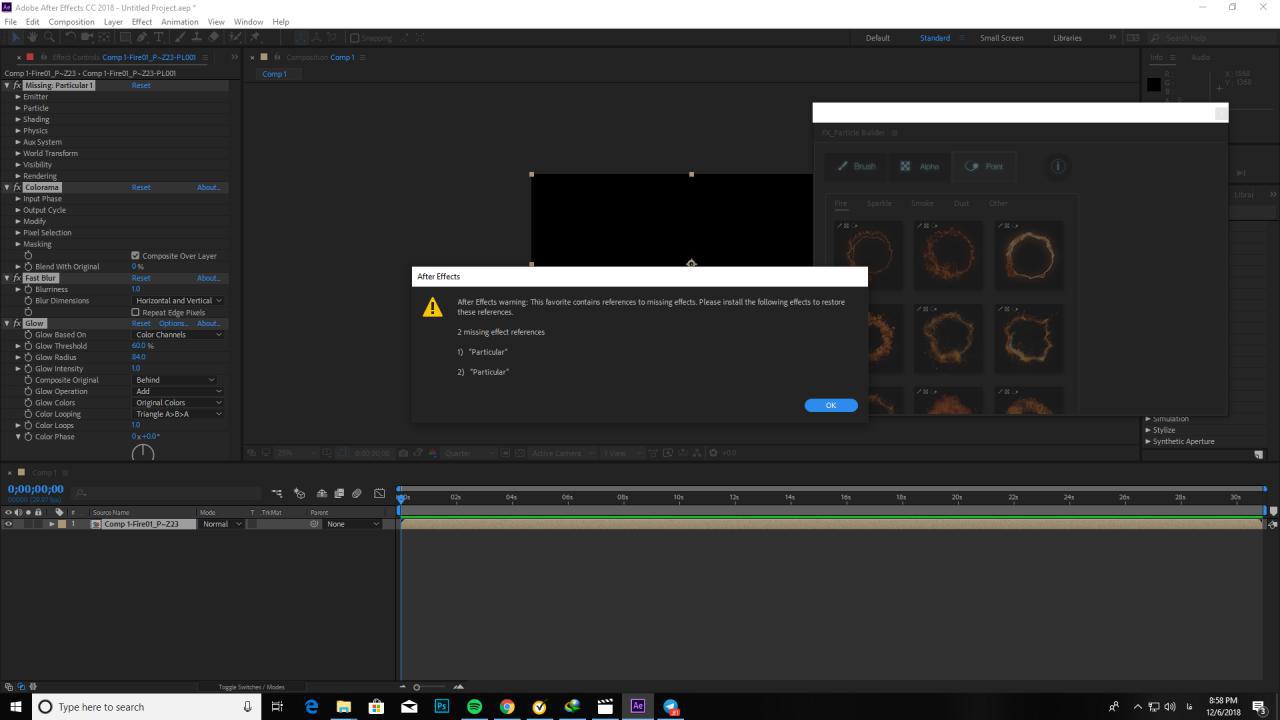The image size is (1280, 720).
Task: Select Sparkle tab in FX_Particle Builder
Action: (x=879, y=203)
